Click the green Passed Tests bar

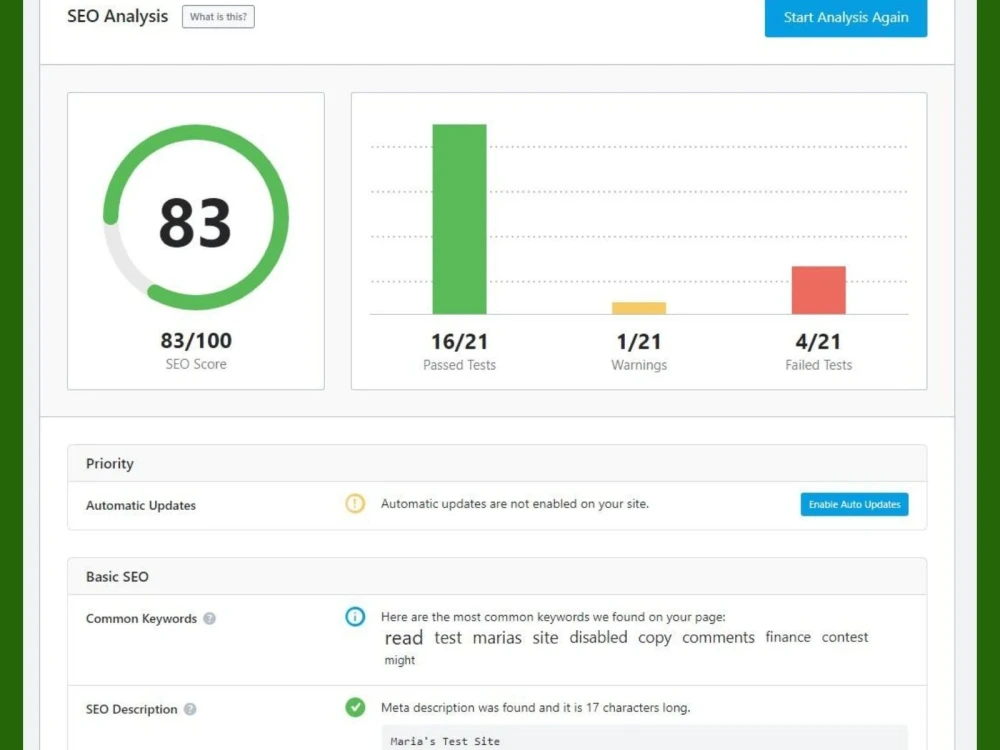tap(459, 219)
